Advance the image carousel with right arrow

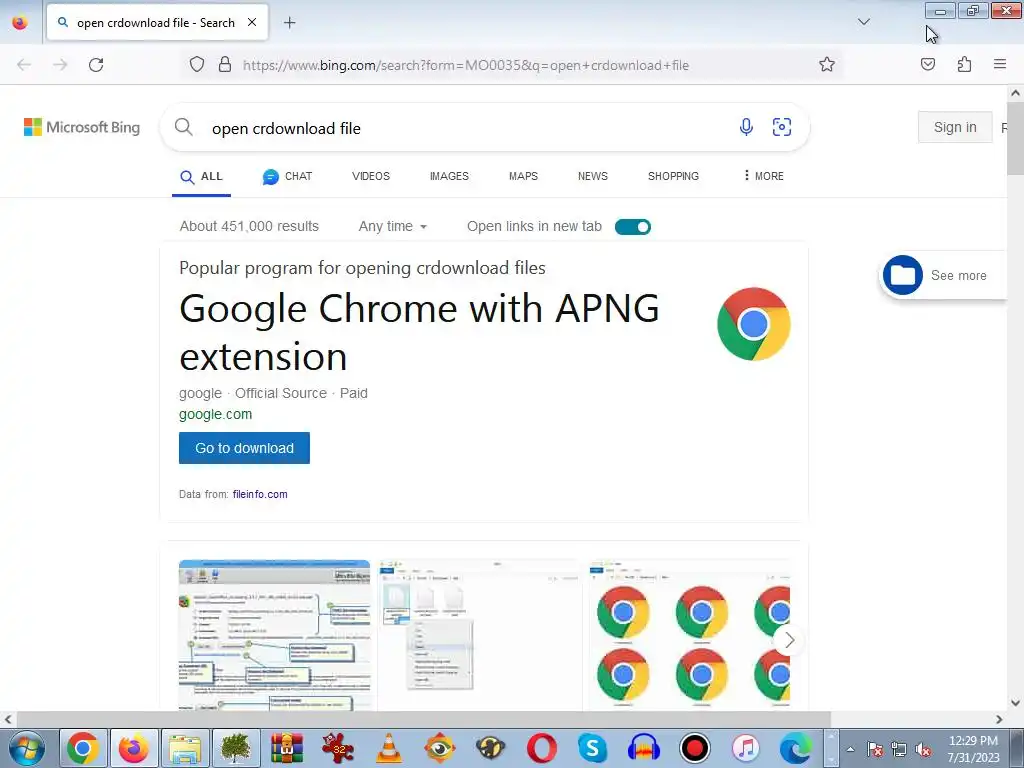click(x=789, y=641)
